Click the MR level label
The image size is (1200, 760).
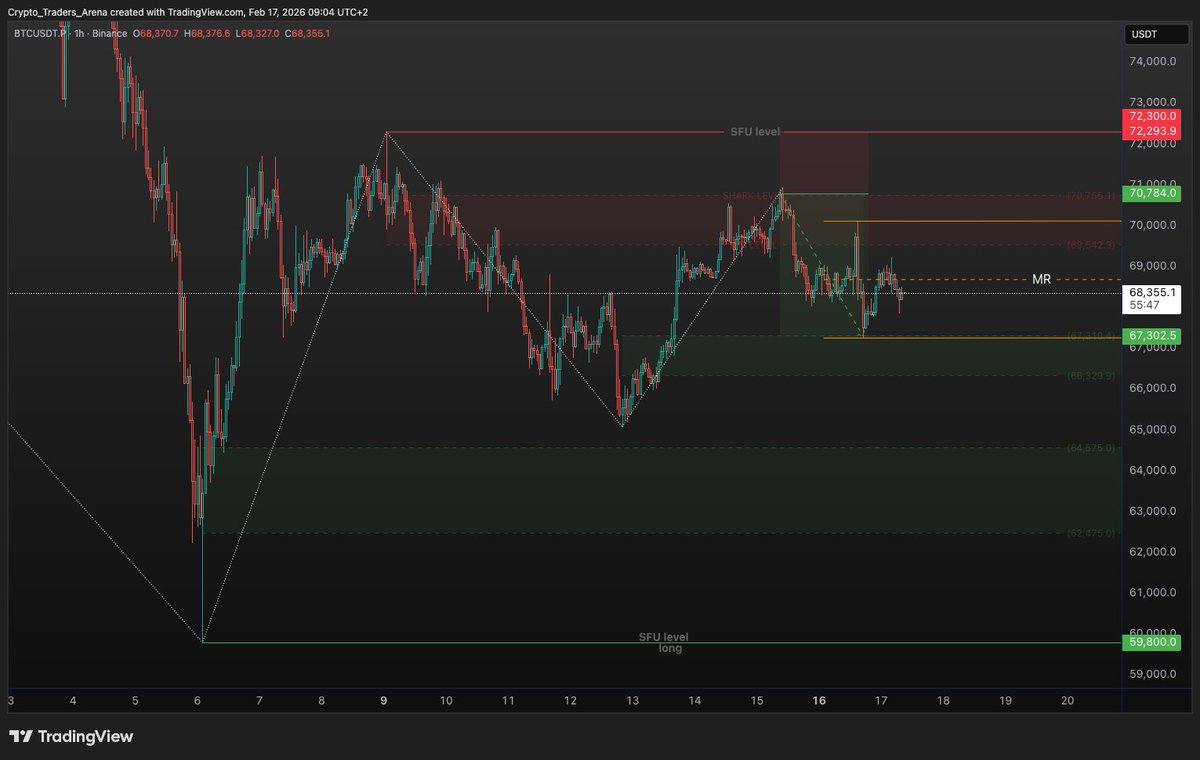coord(1041,280)
